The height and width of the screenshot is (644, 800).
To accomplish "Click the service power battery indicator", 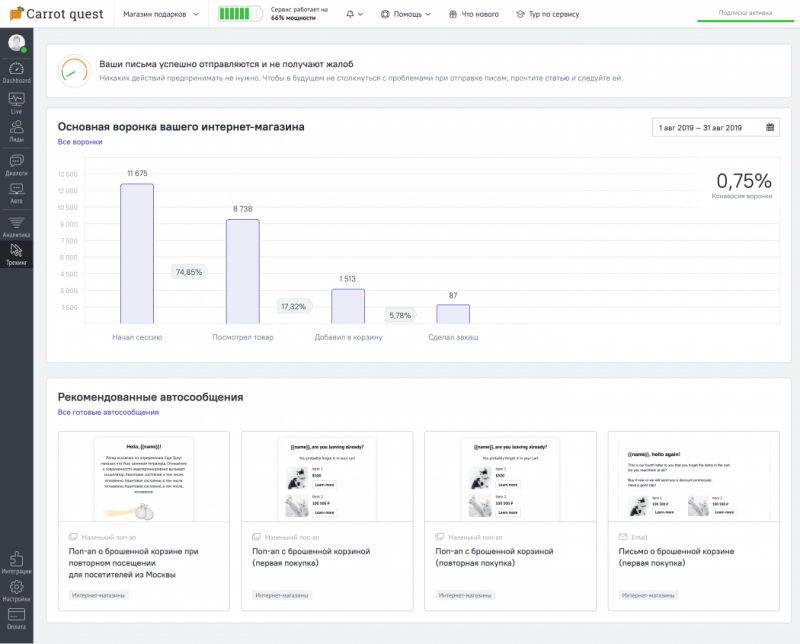I will pos(240,15).
